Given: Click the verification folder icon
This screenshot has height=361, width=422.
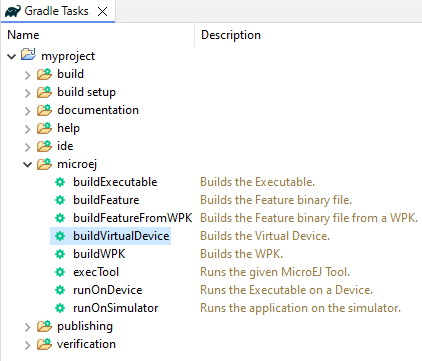Looking at the screenshot, I should pos(44,344).
